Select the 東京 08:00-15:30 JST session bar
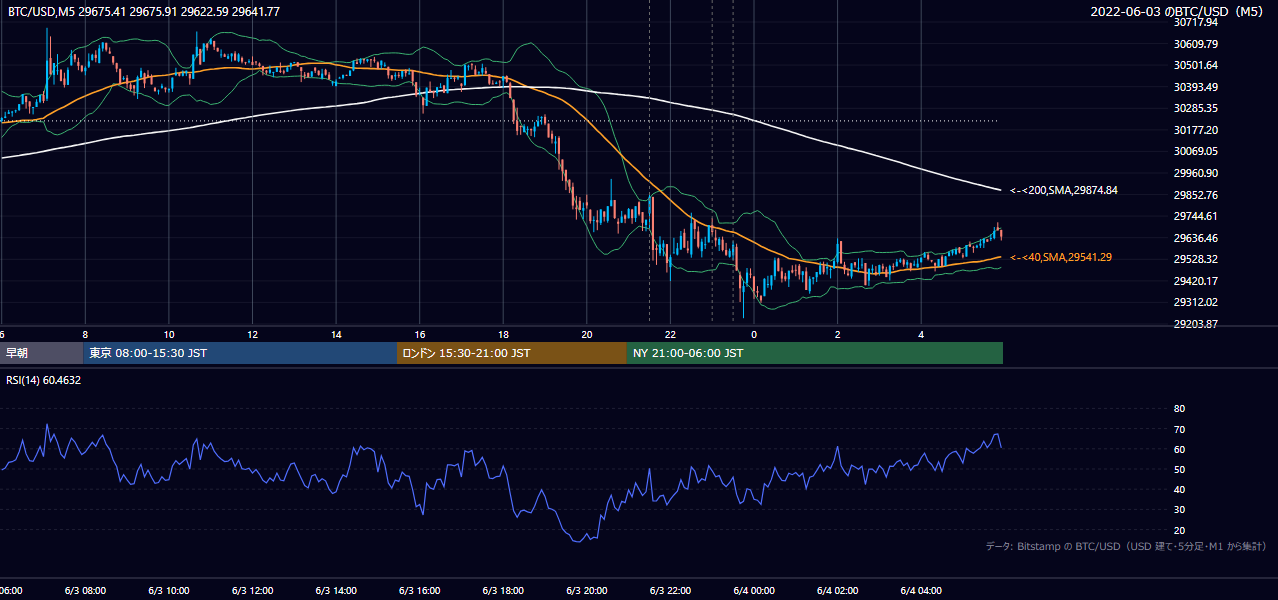The height and width of the screenshot is (600, 1278). pos(240,353)
